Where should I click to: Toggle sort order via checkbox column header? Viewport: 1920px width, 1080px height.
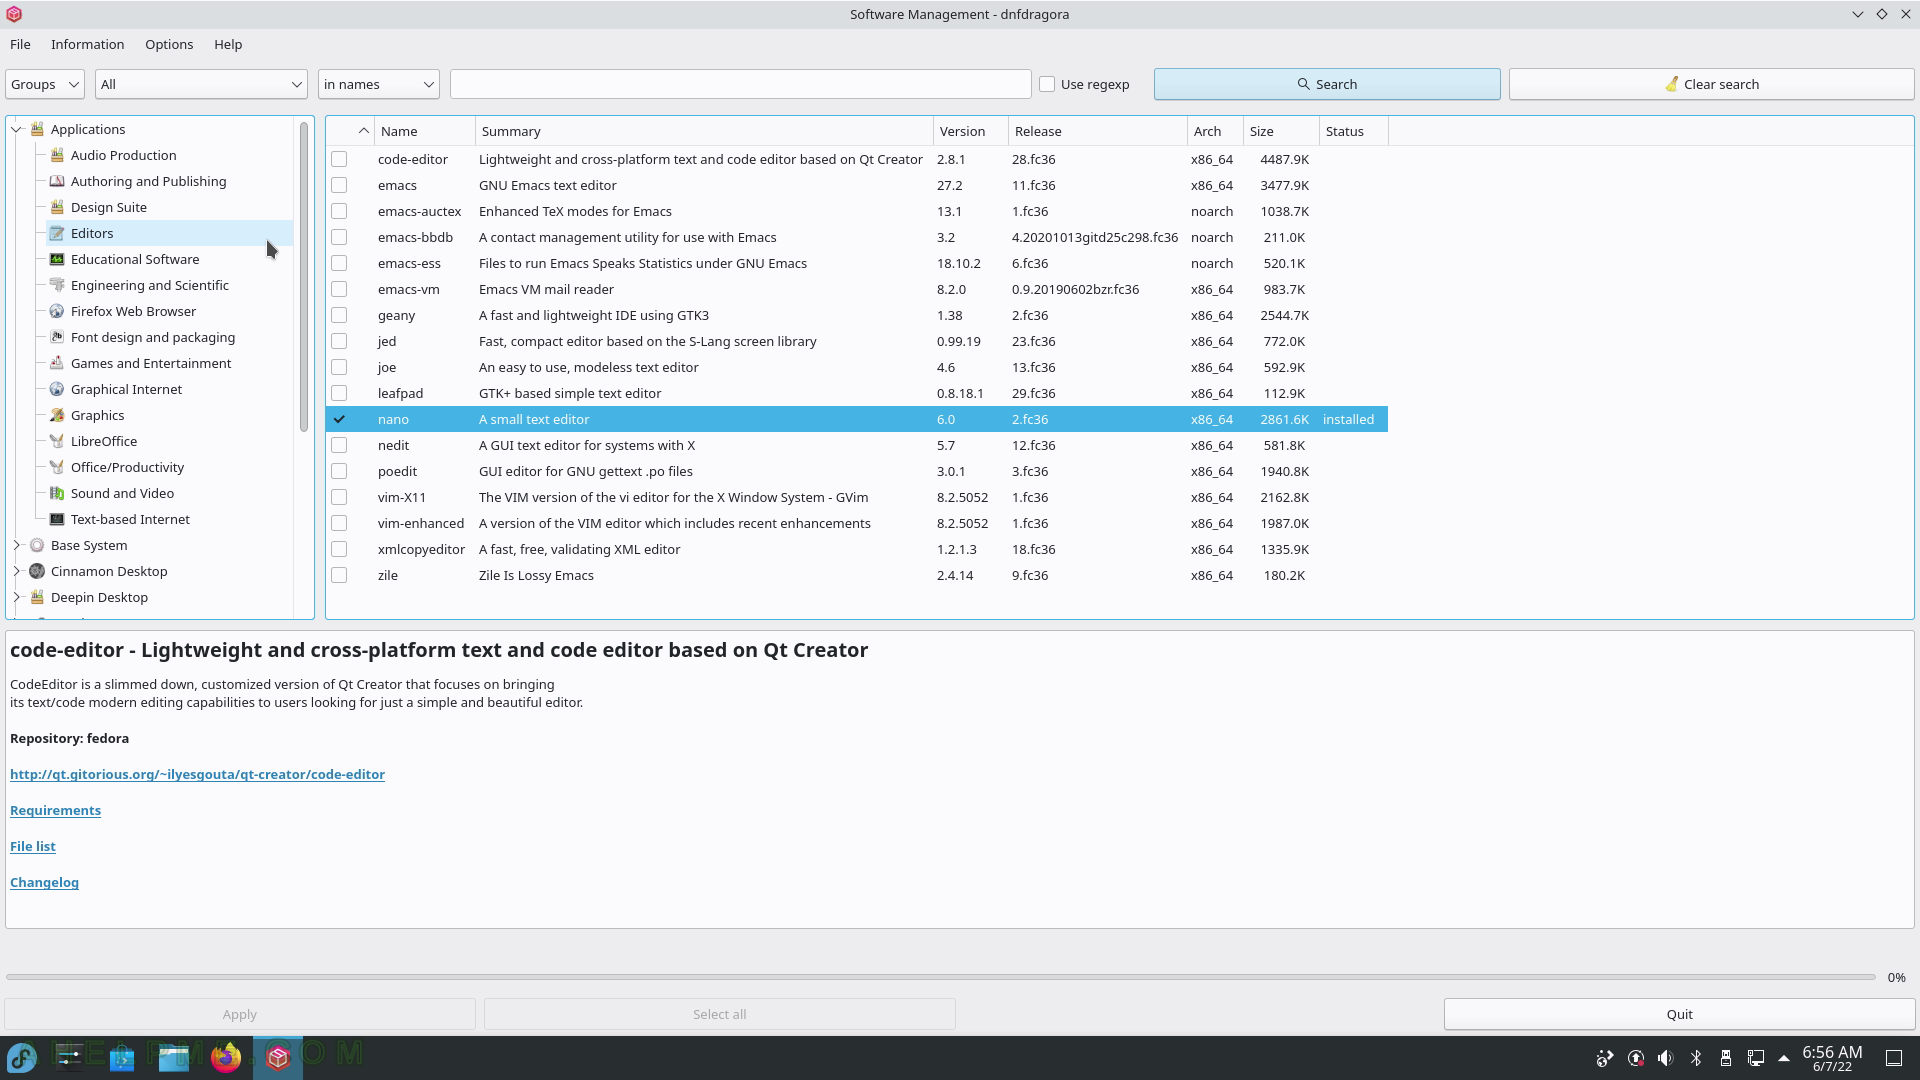[351, 131]
